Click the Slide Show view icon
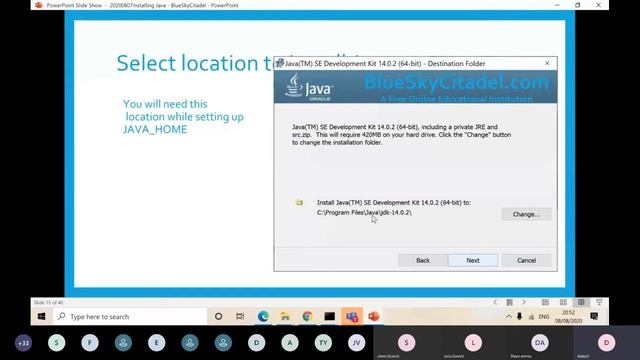This screenshot has width=640, height=360. 599,302
